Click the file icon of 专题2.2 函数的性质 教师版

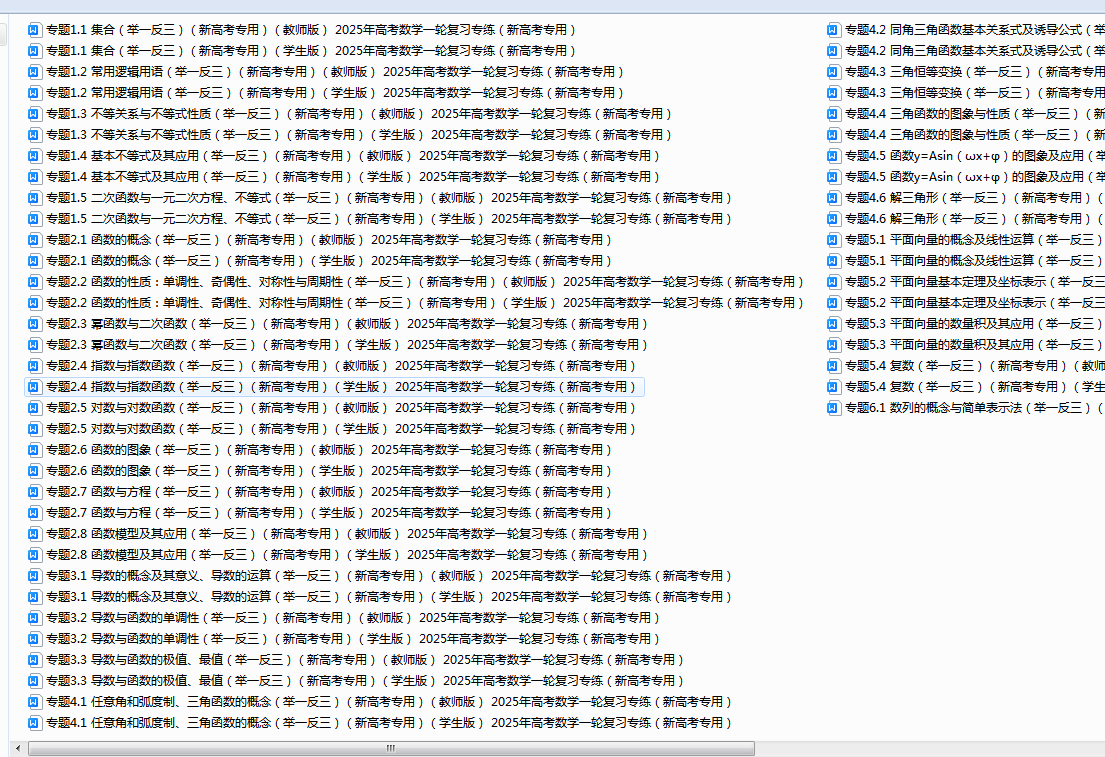(x=34, y=282)
